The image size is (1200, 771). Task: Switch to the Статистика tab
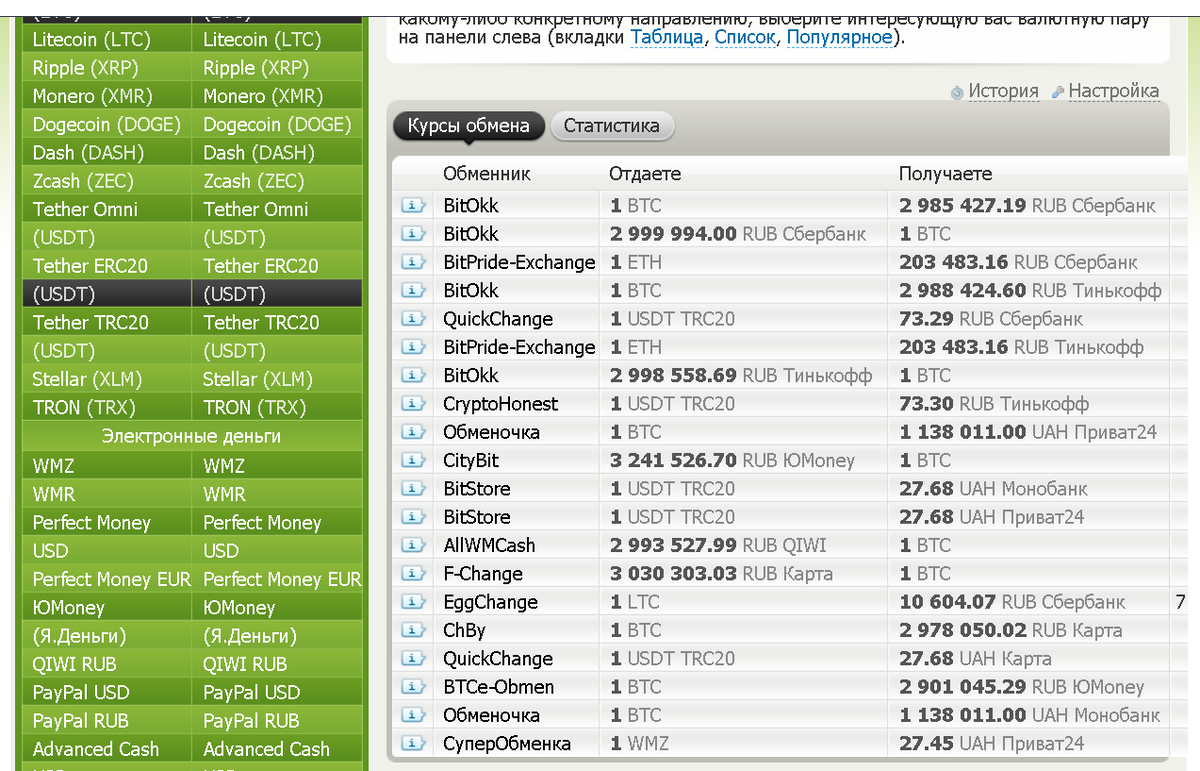click(612, 126)
